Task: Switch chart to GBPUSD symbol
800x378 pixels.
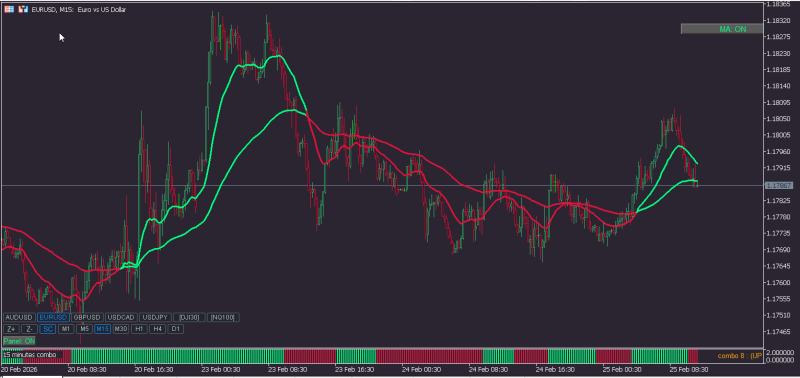Action: [x=87, y=317]
